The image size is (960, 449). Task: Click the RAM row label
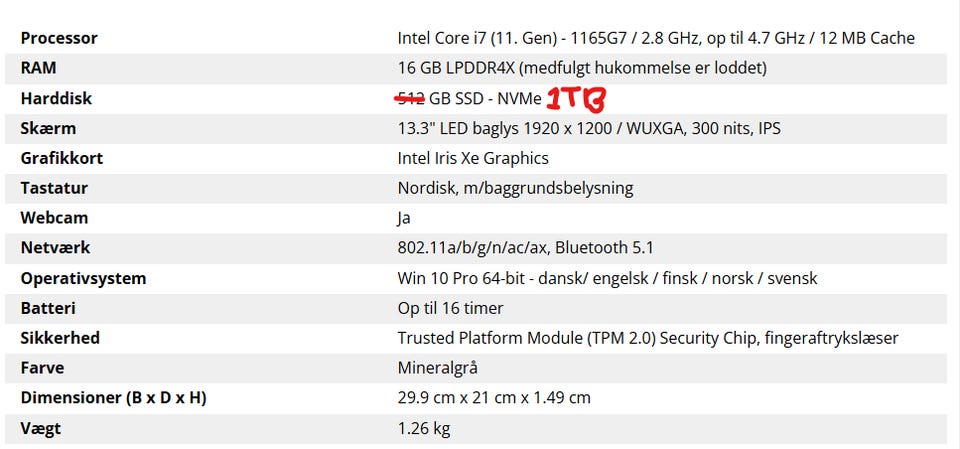pyautogui.click(x=40, y=68)
